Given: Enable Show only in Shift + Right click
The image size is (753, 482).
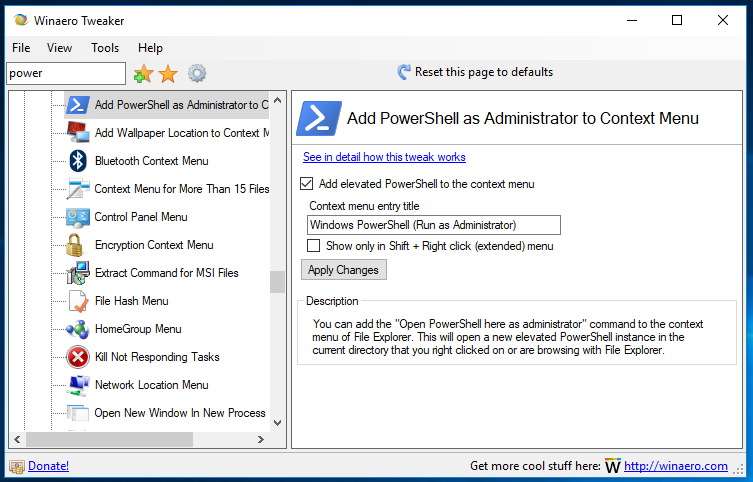Looking at the screenshot, I should click(314, 246).
